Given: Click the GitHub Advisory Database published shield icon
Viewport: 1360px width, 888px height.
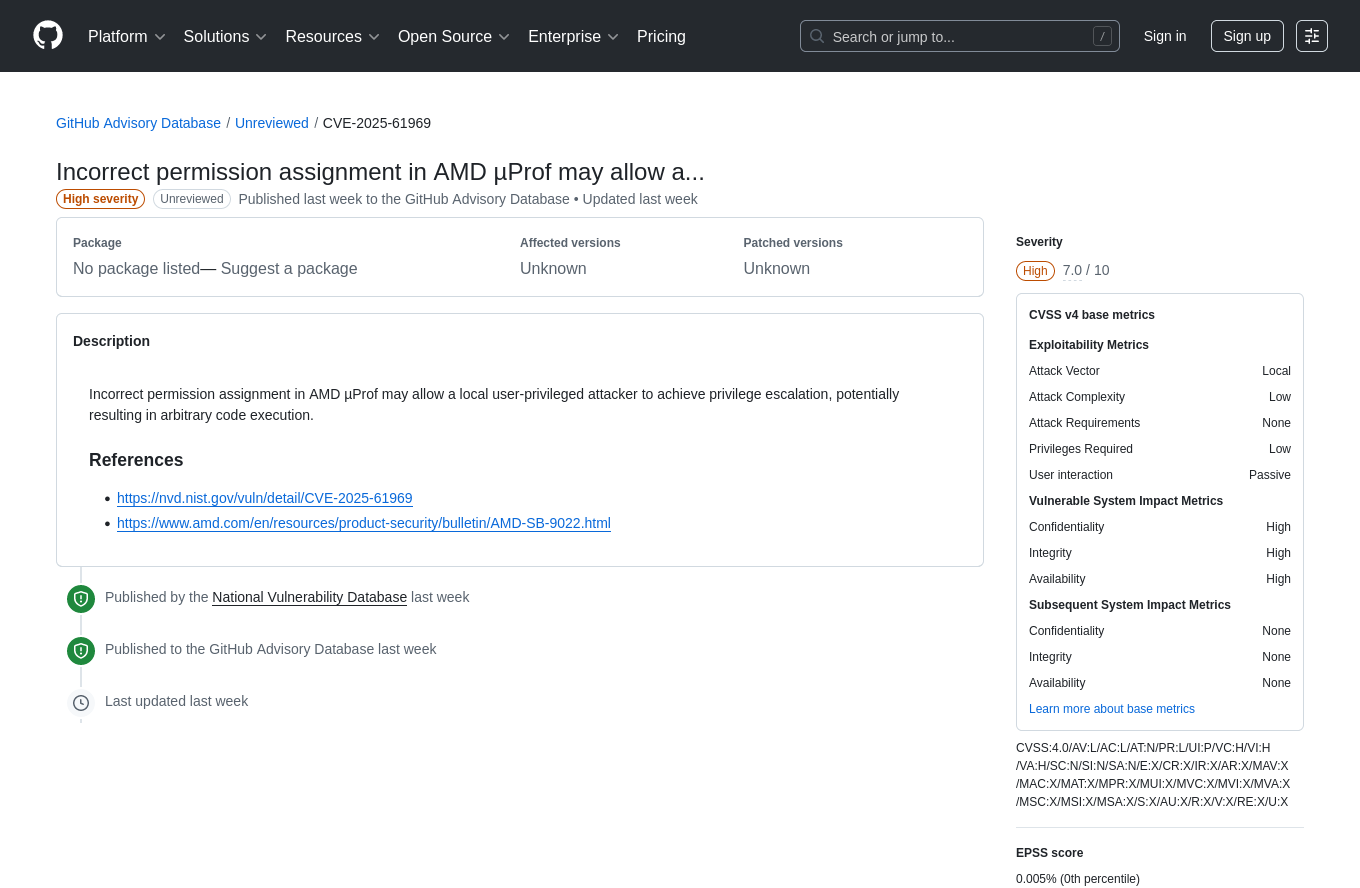Looking at the screenshot, I should [81, 651].
